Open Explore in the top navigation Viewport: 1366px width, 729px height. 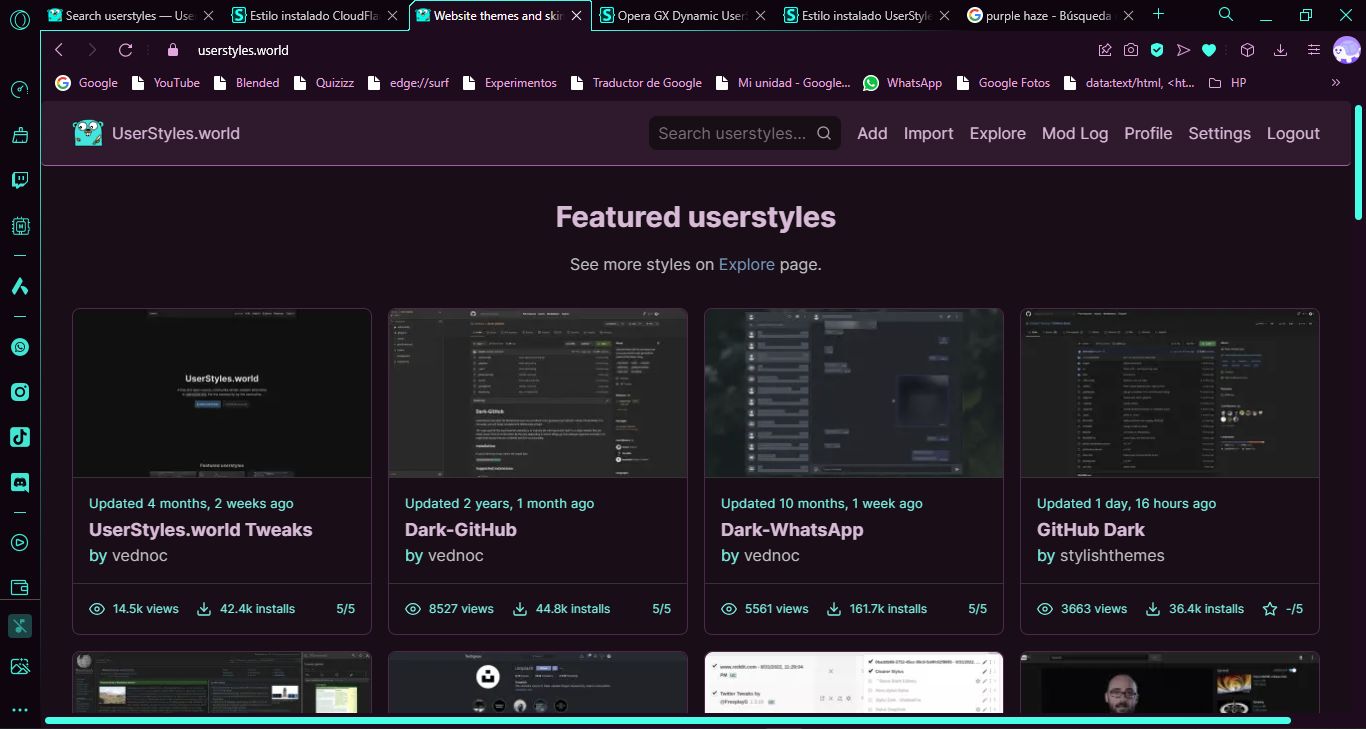click(998, 133)
